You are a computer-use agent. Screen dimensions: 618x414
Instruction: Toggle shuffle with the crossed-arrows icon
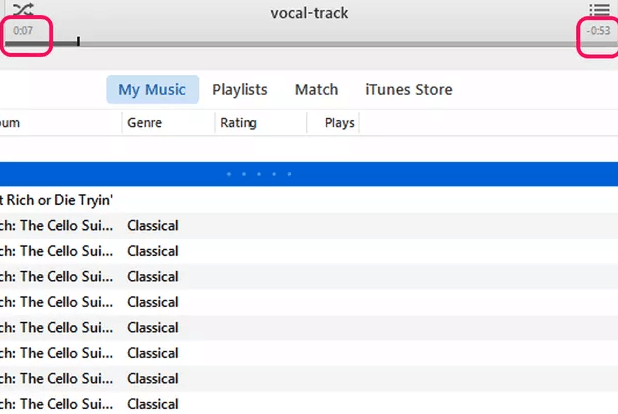point(22,10)
